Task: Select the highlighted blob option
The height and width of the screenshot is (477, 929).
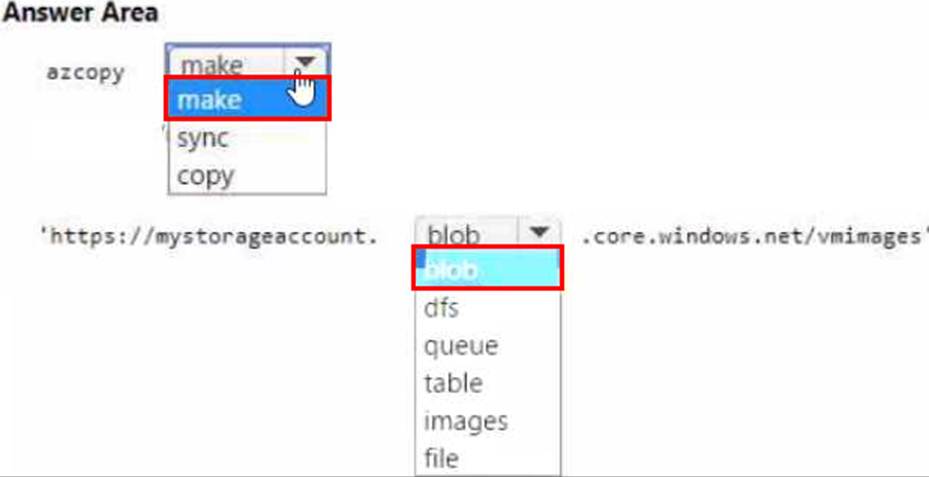Action: (x=486, y=269)
